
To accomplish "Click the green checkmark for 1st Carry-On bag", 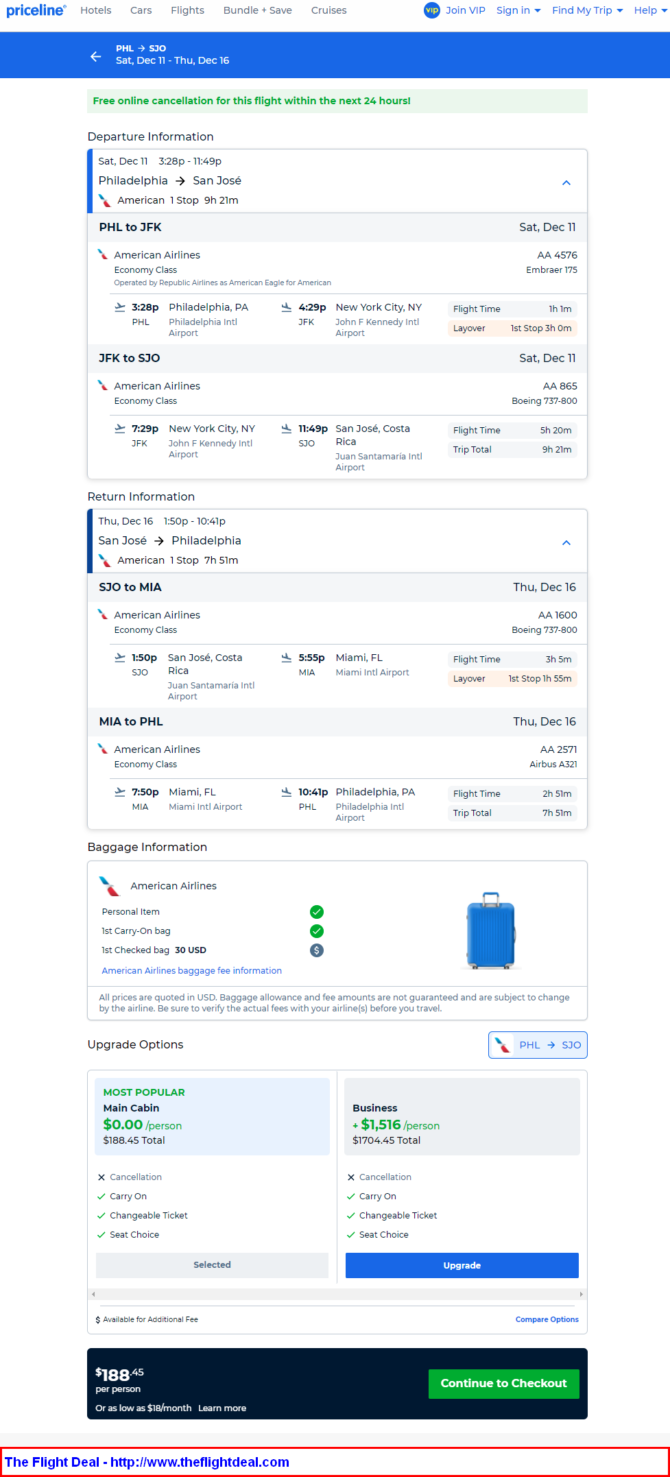I will [x=316, y=931].
